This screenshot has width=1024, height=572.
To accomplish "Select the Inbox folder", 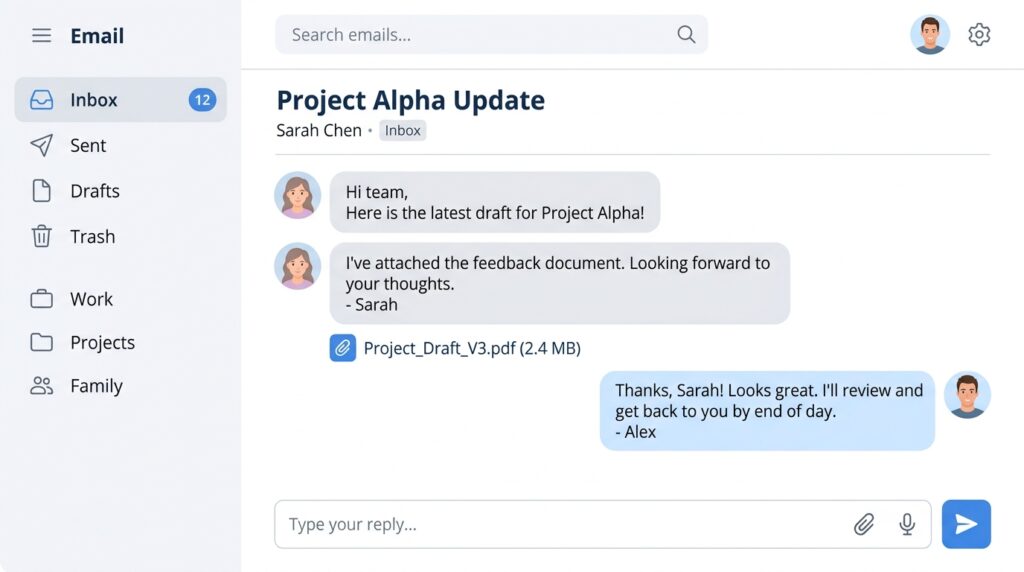I will [x=121, y=100].
